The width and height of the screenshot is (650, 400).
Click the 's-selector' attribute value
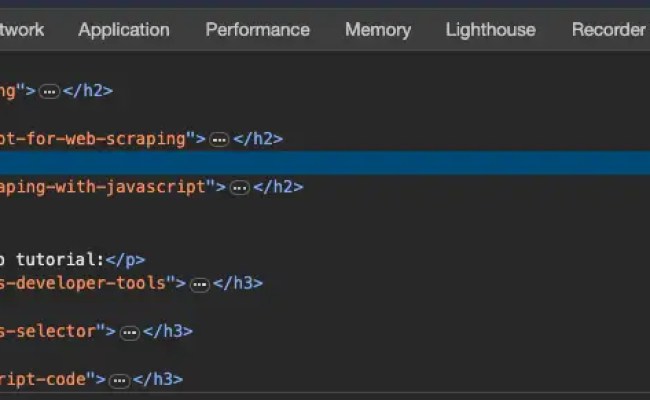tap(48, 331)
